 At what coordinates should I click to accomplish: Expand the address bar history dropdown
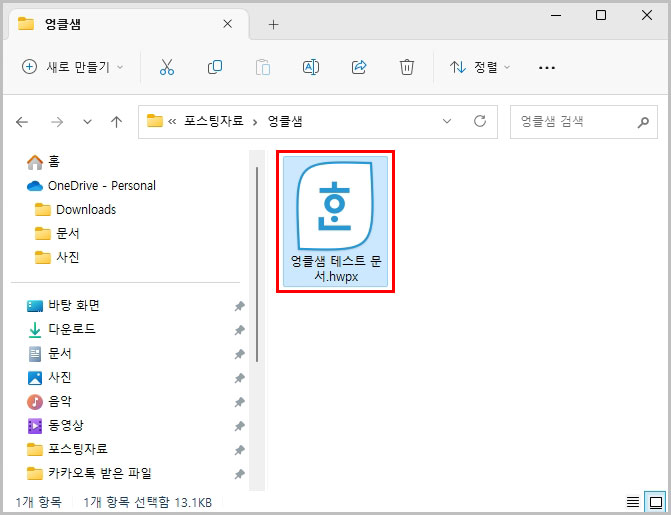pyautogui.click(x=447, y=121)
